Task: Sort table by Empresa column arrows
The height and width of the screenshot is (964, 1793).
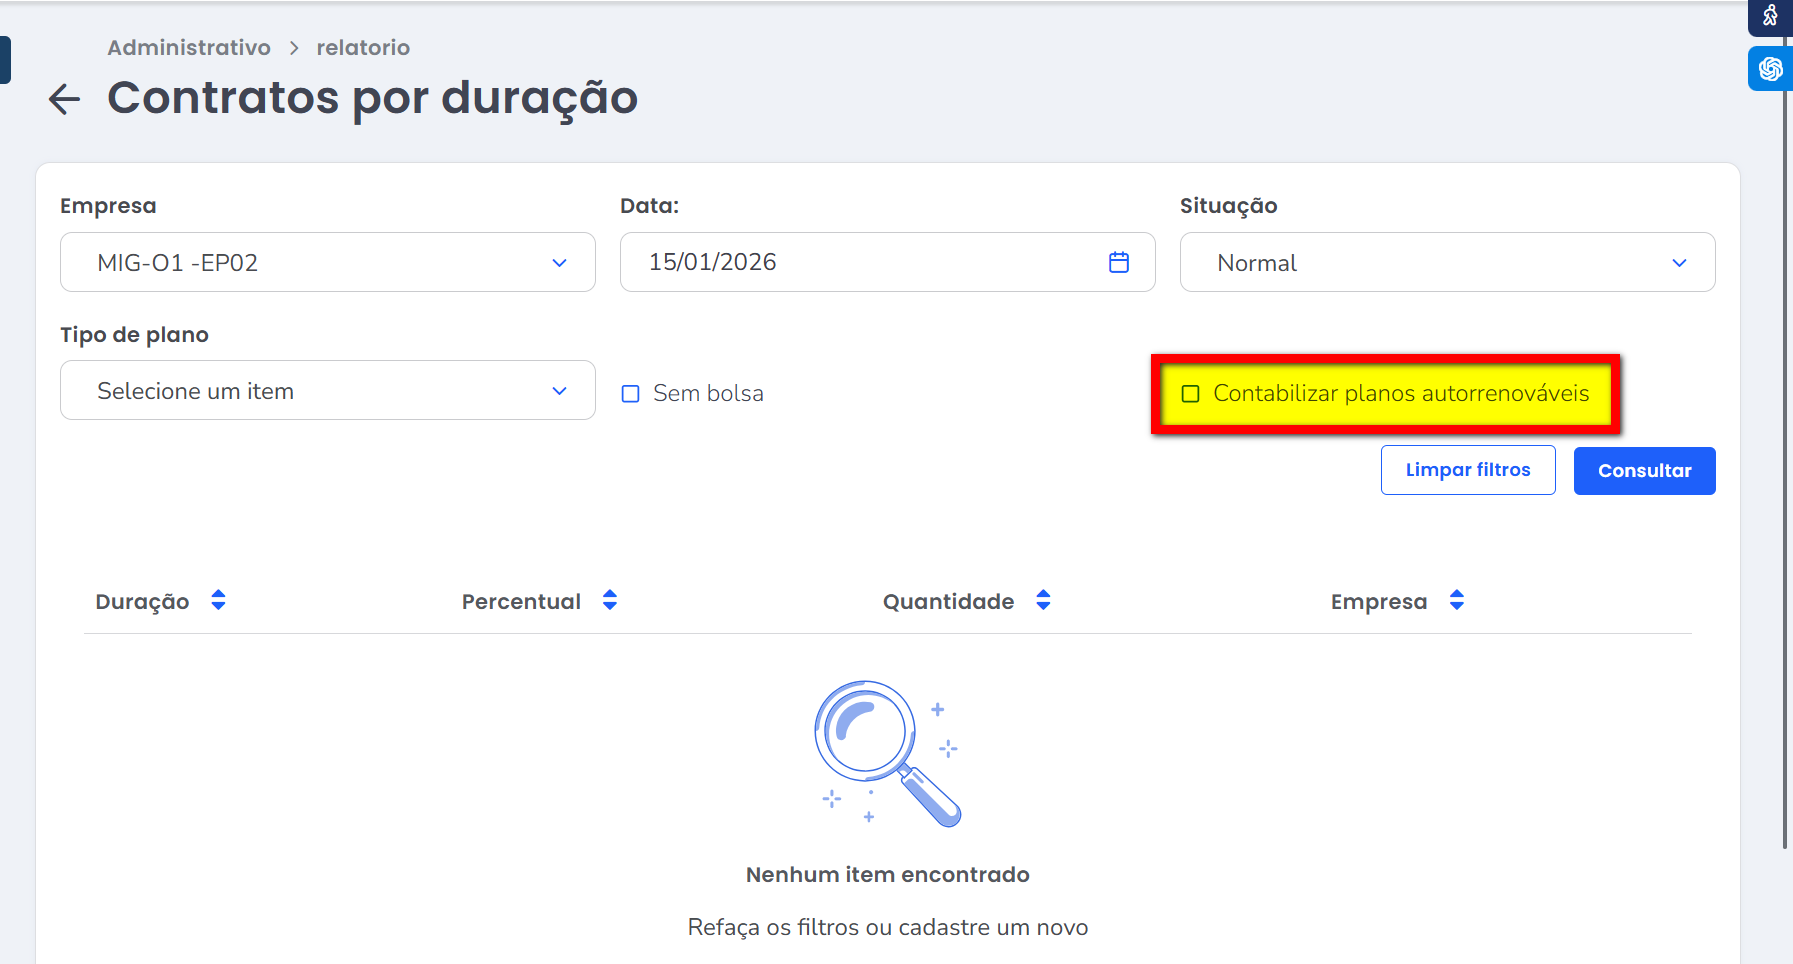Action: (1456, 600)
